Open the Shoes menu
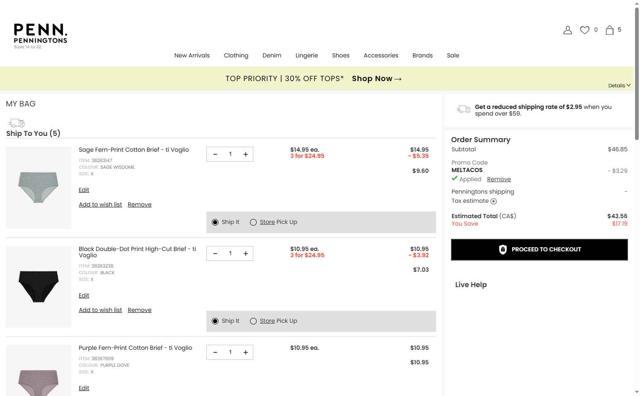The height and width of the screenshot is (396, 640). coord(341,56)
